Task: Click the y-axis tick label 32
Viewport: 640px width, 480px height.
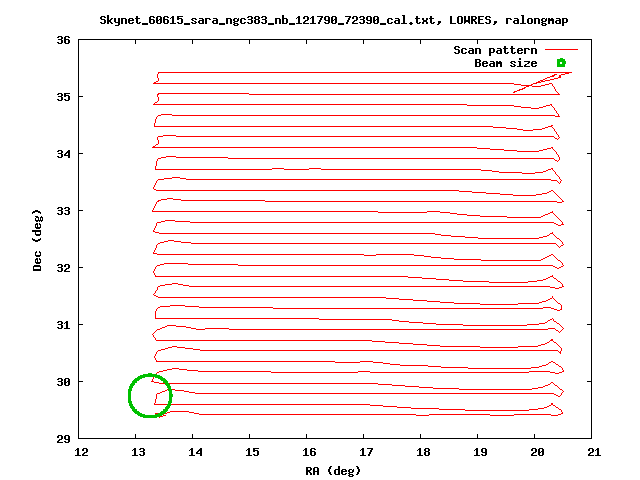Action: (63, 268)
